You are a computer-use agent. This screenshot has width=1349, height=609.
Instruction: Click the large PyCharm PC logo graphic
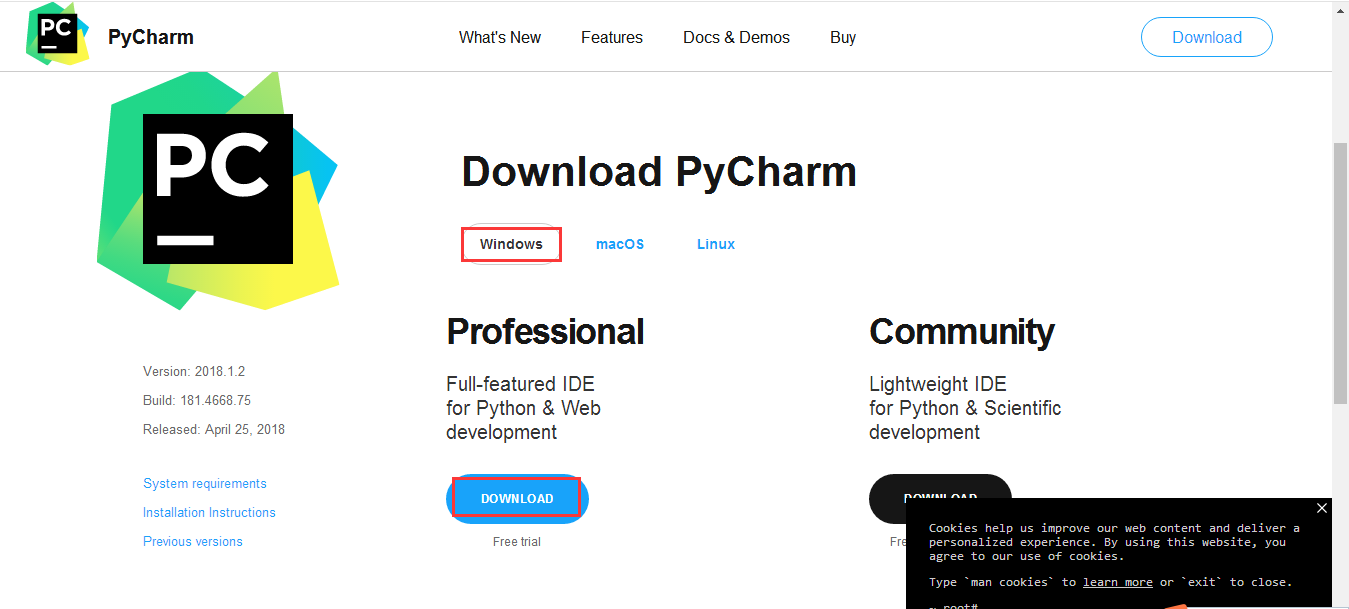[218, 190]
